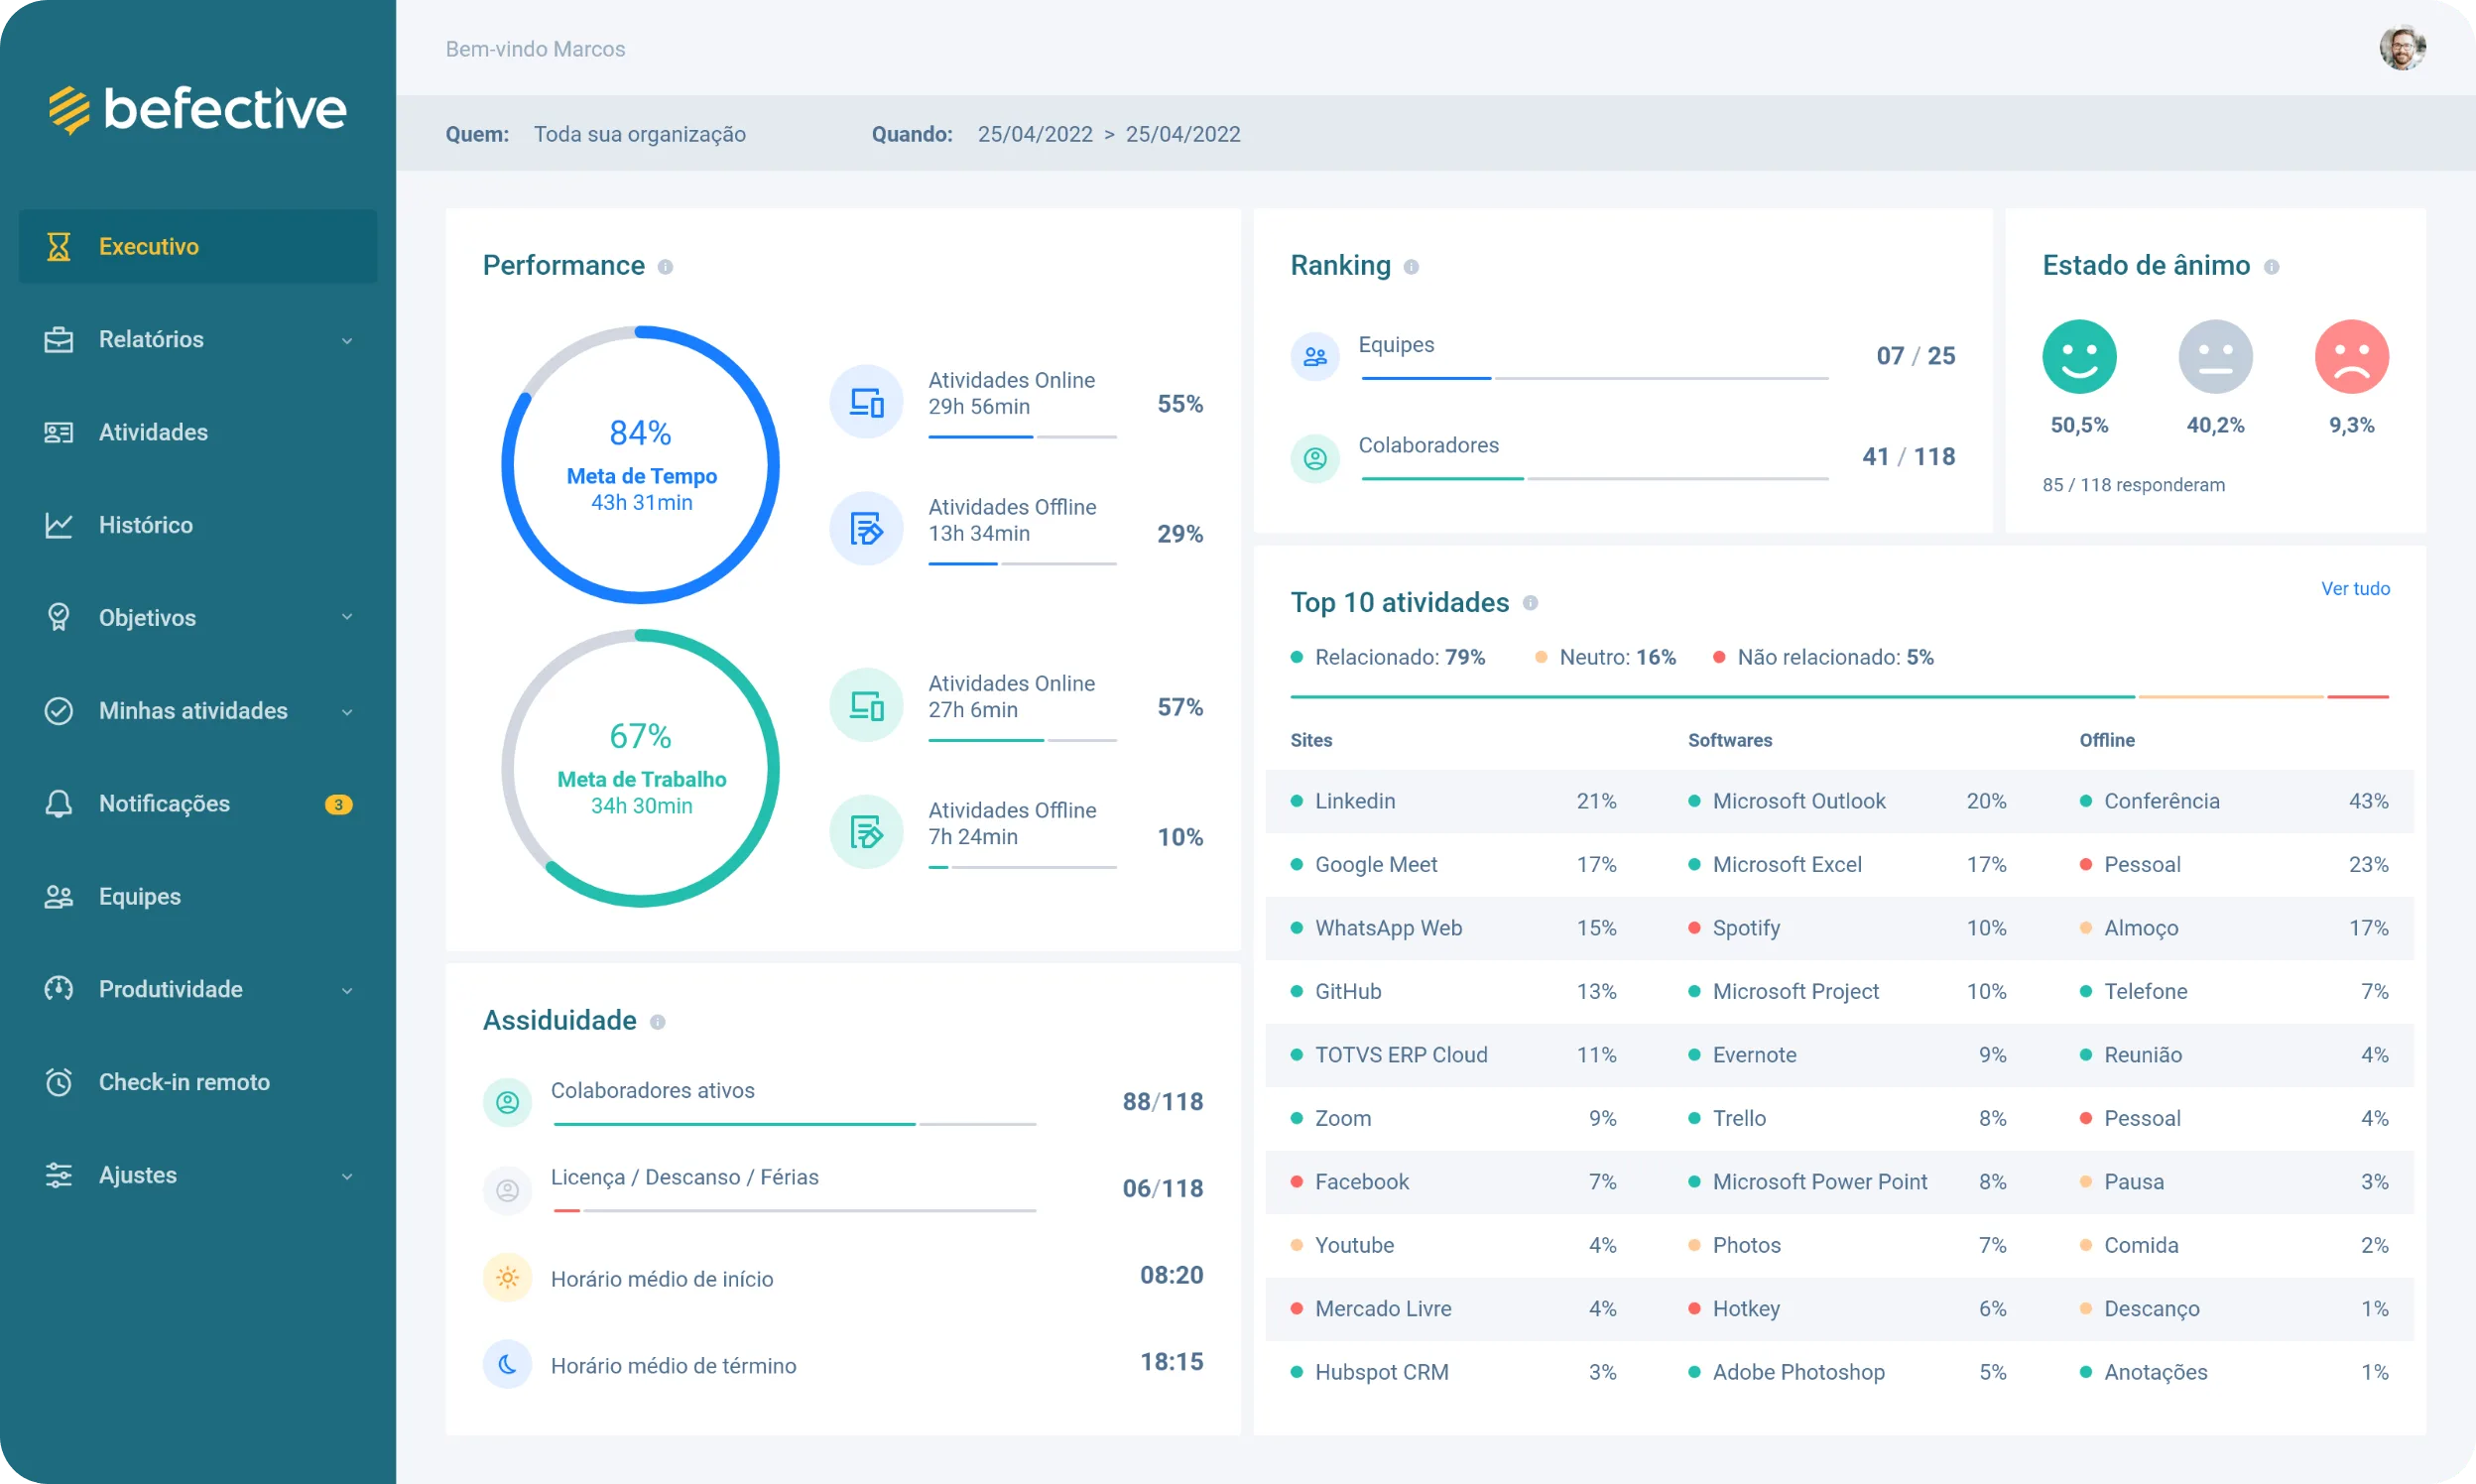Viewport: 2476px width, 1484px height.
Task: Click the Top 10 atividades info icon
Action: pyautogui.click(x=1530, y=603)
